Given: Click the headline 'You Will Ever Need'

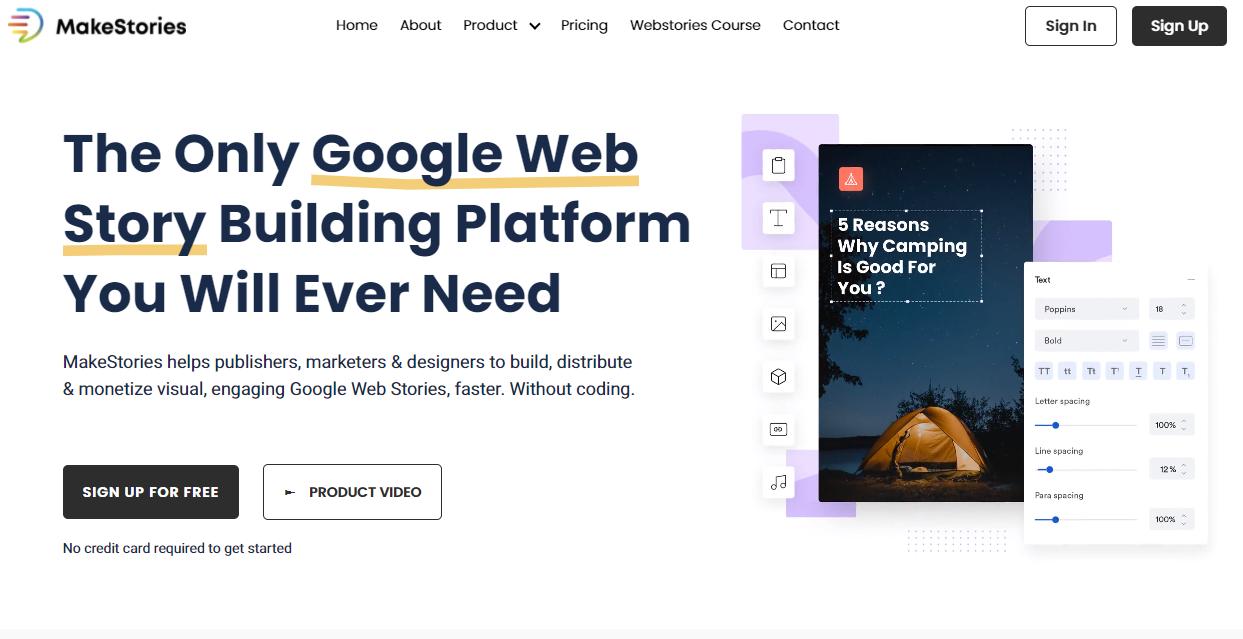Looking at the screenshot, I should point(312,294).
